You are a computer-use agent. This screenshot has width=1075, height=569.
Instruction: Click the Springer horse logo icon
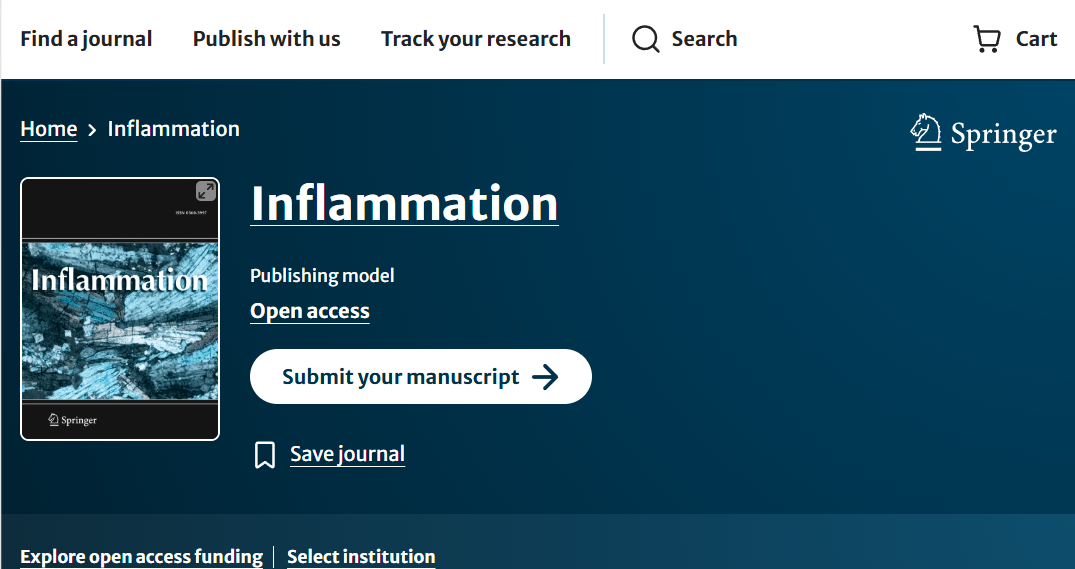pos(926,133)
